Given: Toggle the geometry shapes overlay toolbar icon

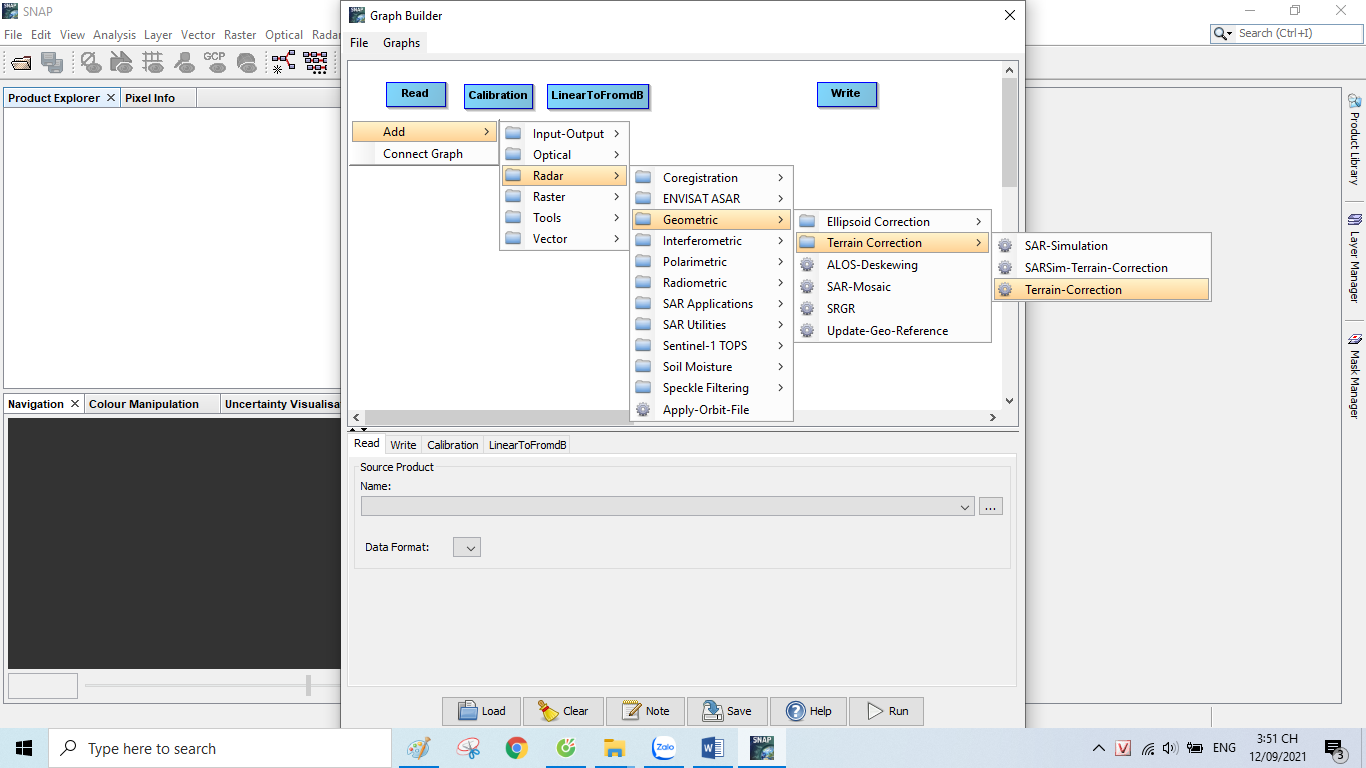Looking at the screenshot, I should point(121,62).
